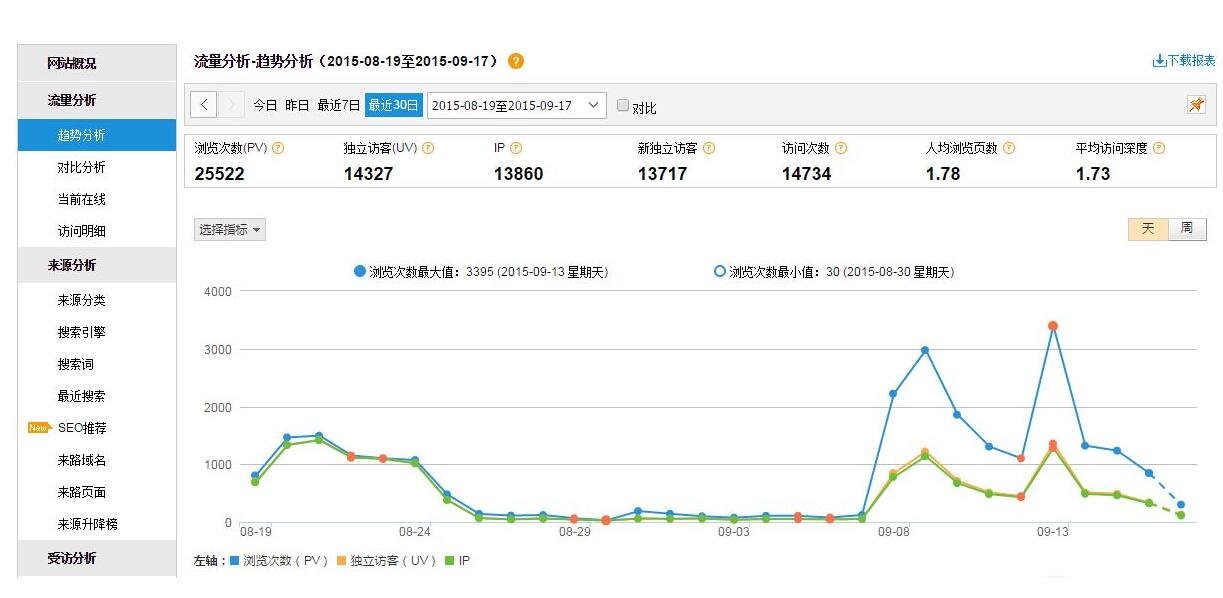Viewport: 1223px width, 598px height.
Task: Click the help icon beside 独立访客(UV)
Action: [x=427, y=147]
